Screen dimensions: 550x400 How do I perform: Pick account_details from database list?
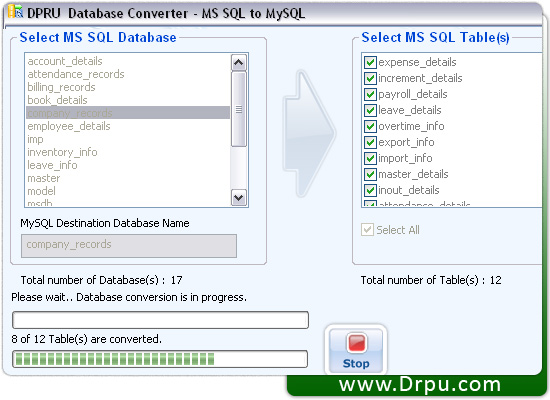[65, 61]
